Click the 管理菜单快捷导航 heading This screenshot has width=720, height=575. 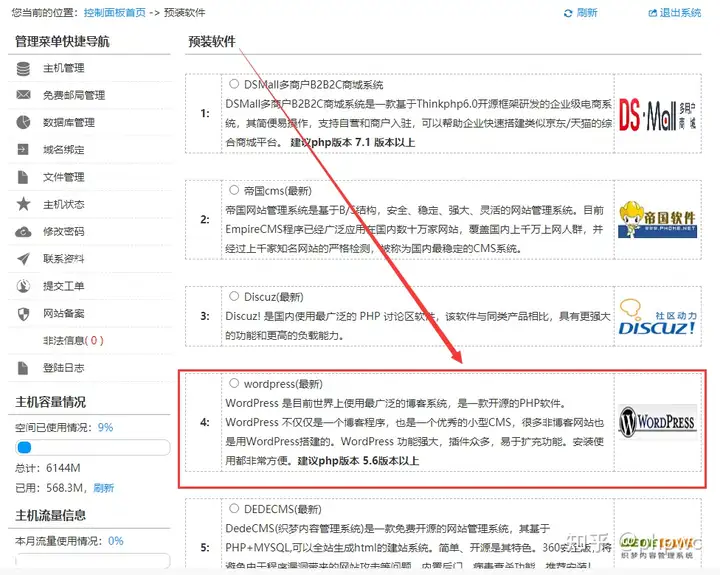[62, 41]
